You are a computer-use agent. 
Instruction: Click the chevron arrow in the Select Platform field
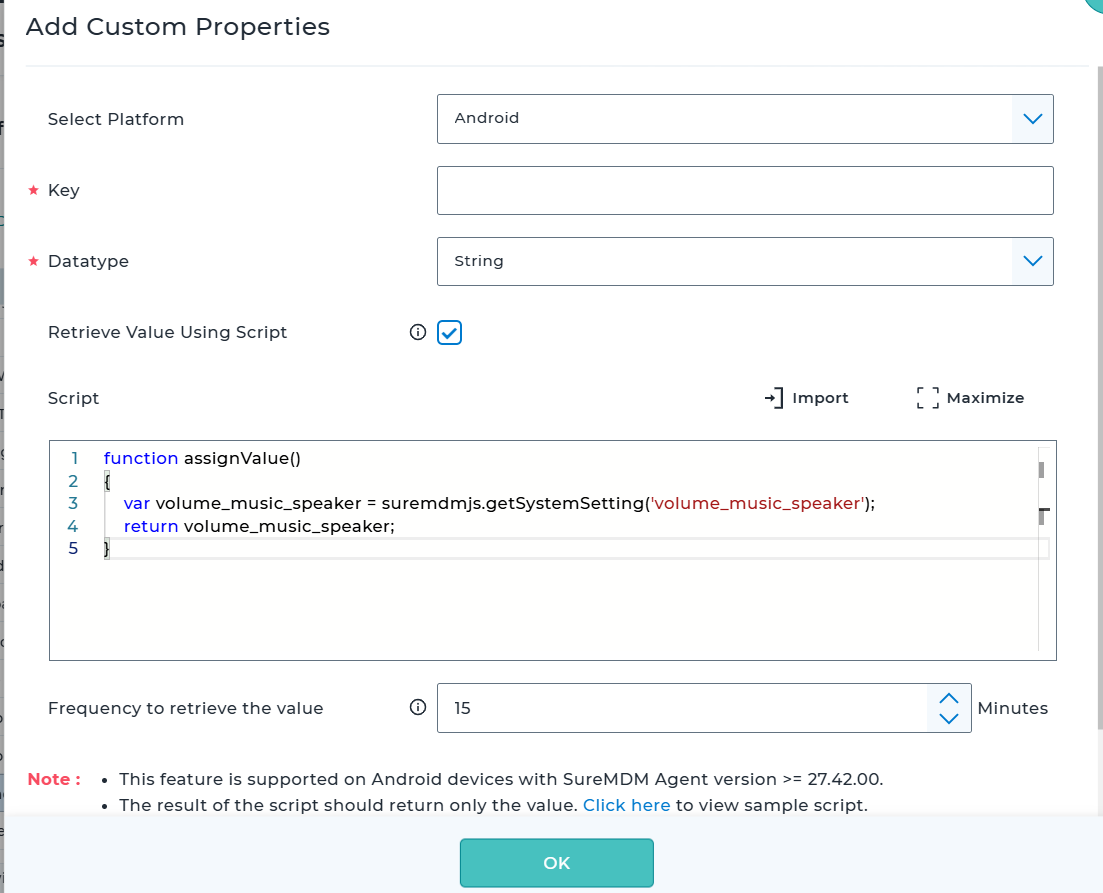1032,119
